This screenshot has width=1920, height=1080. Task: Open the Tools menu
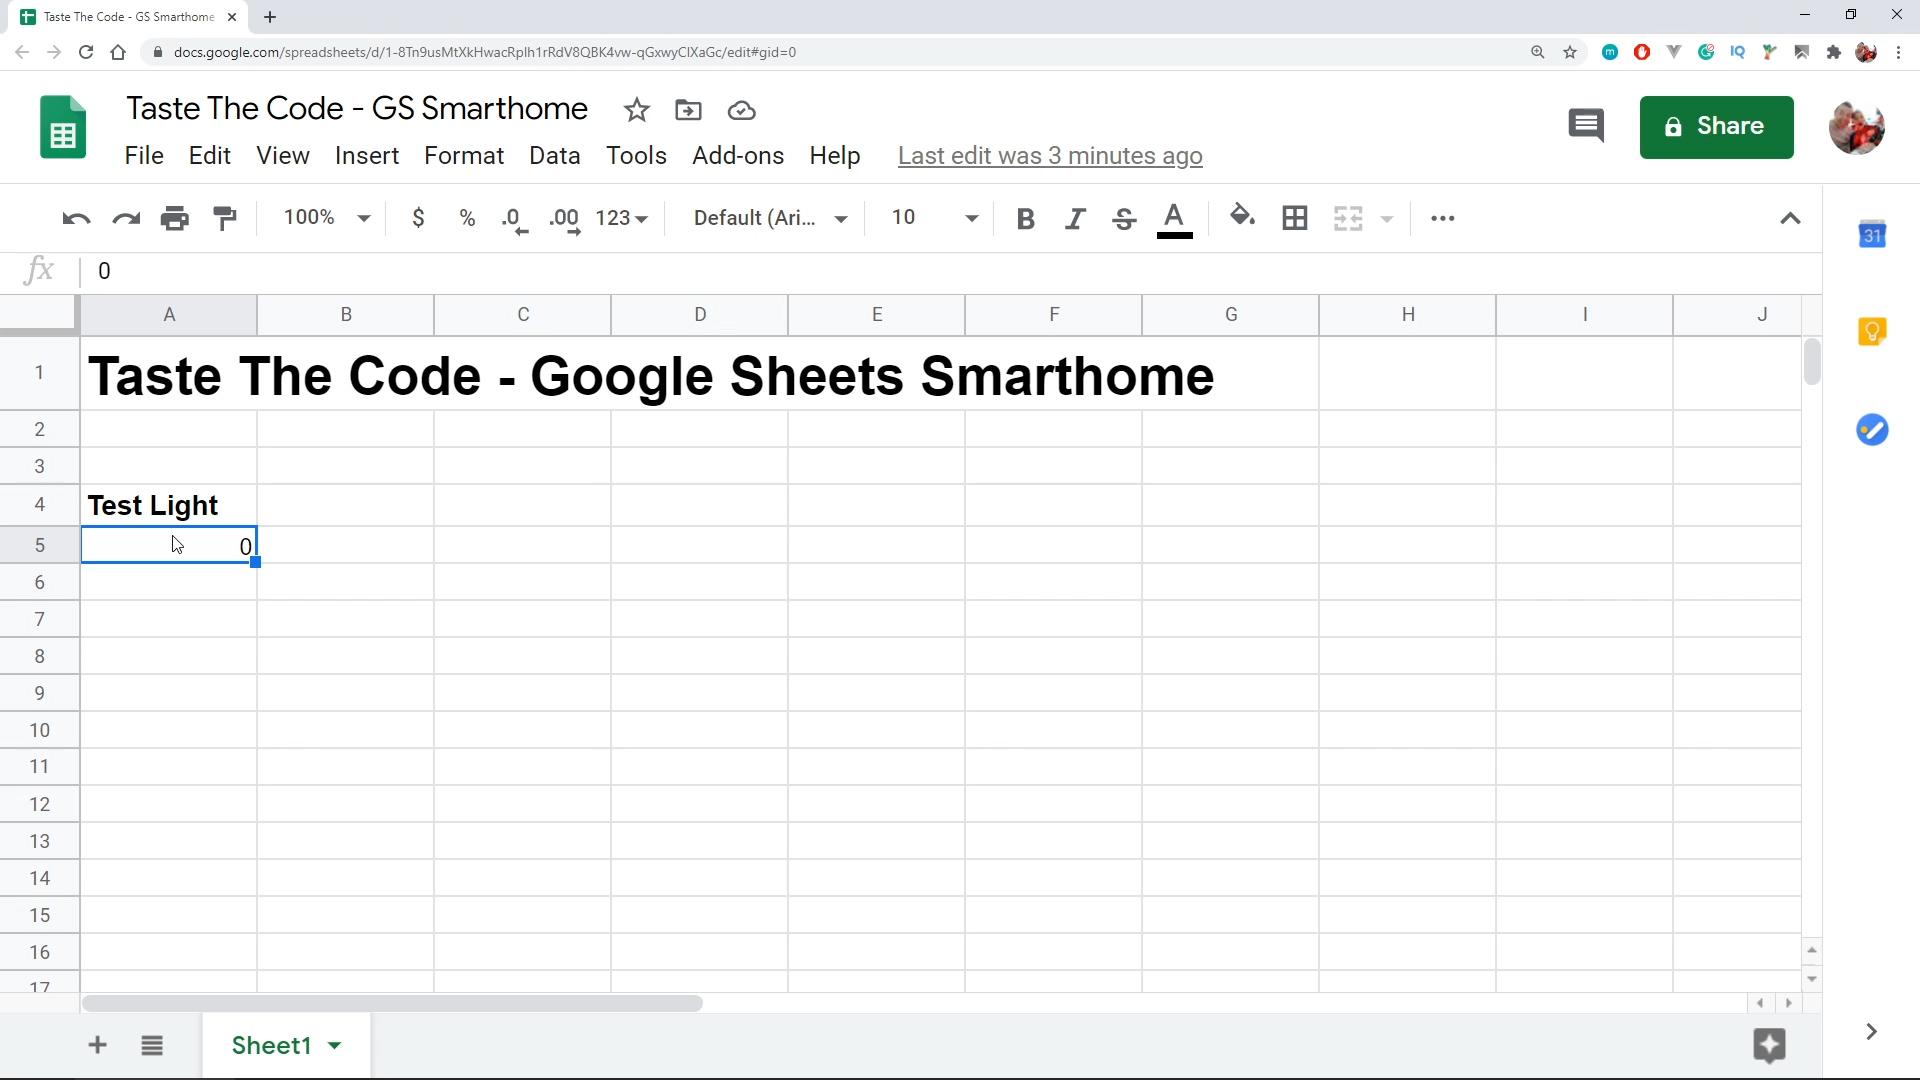(x=636, y=156)
